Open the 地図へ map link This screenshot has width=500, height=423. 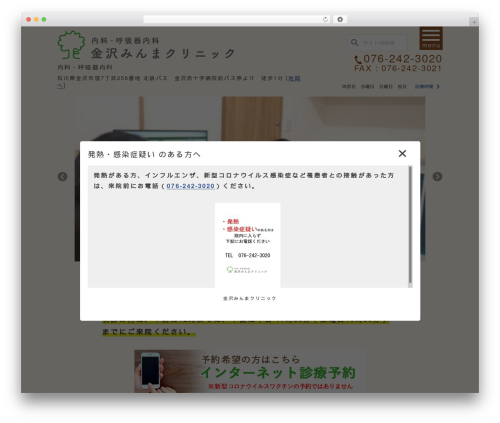tap(294, 78)
